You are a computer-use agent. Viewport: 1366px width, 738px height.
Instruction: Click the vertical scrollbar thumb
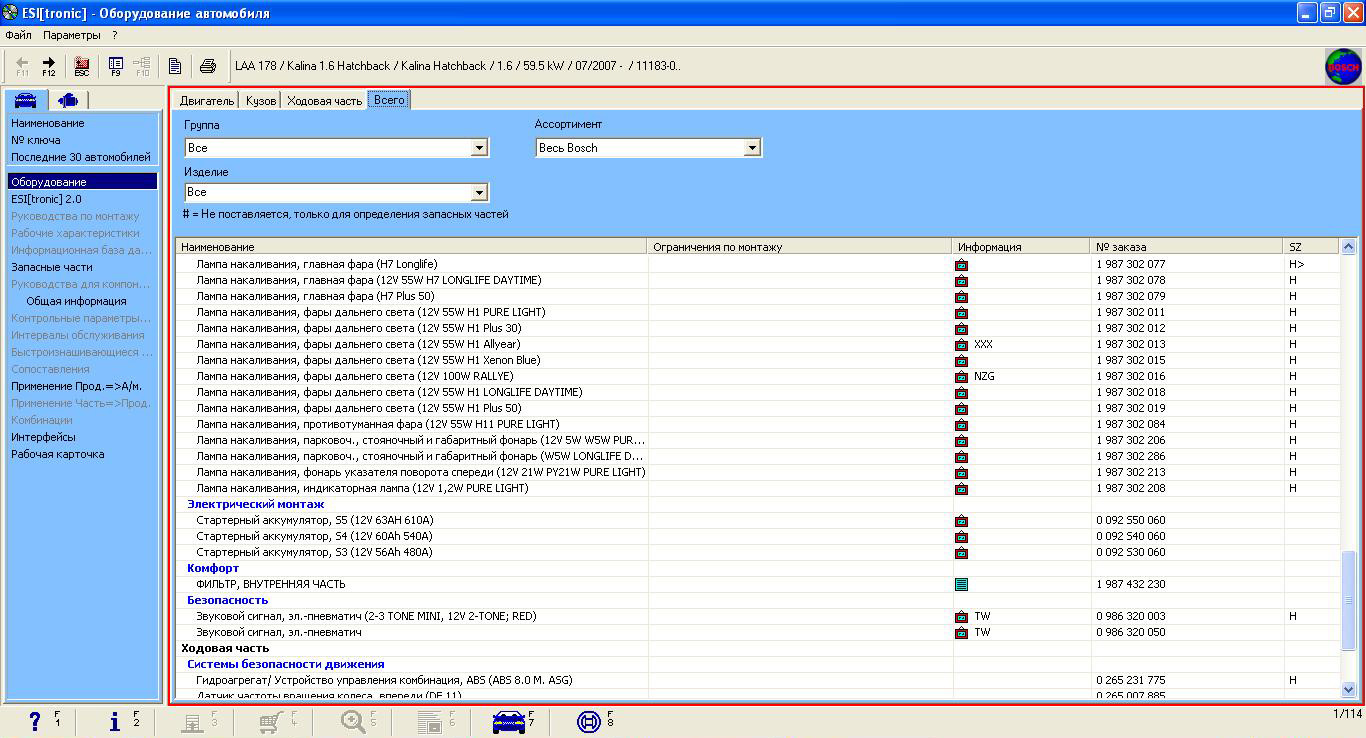tap(1348, 599)
